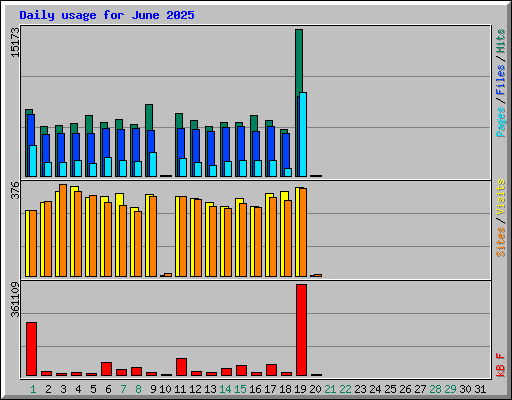
Task: Click the cyan Pages bar for day 9
Action: [153, 165]
